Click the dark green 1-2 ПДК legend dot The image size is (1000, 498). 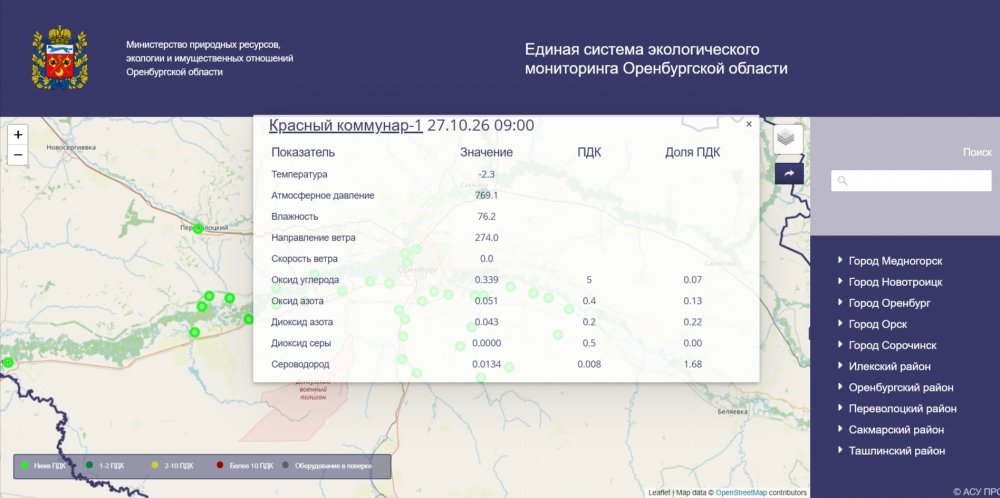(90, 466)
